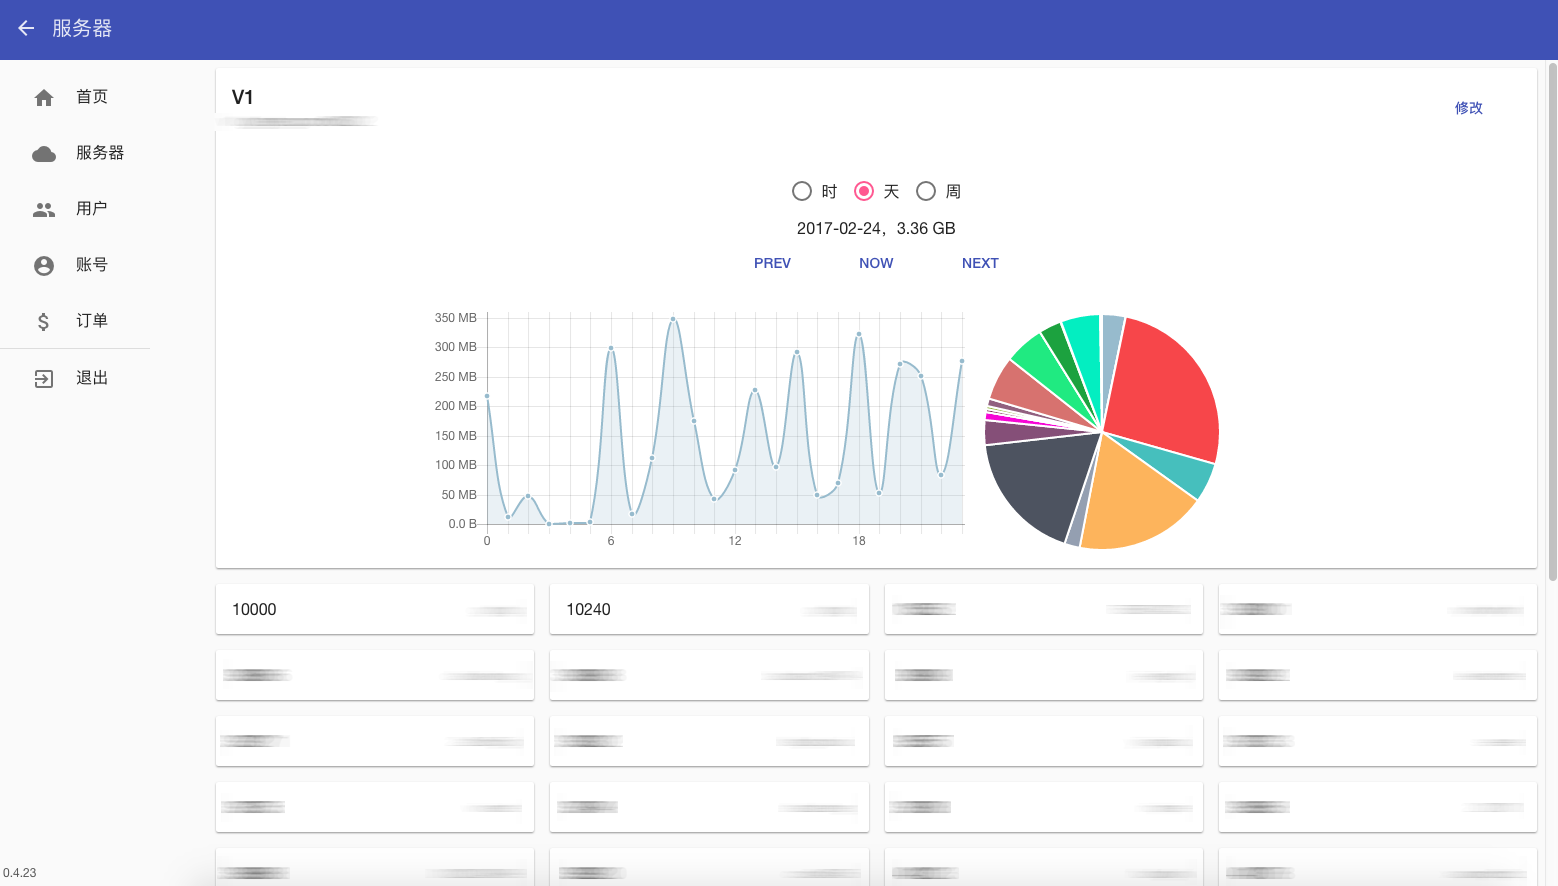Click the 2017-02-24, 3.36 GB label
1558x886 pixels.
[x=876, y=228]
